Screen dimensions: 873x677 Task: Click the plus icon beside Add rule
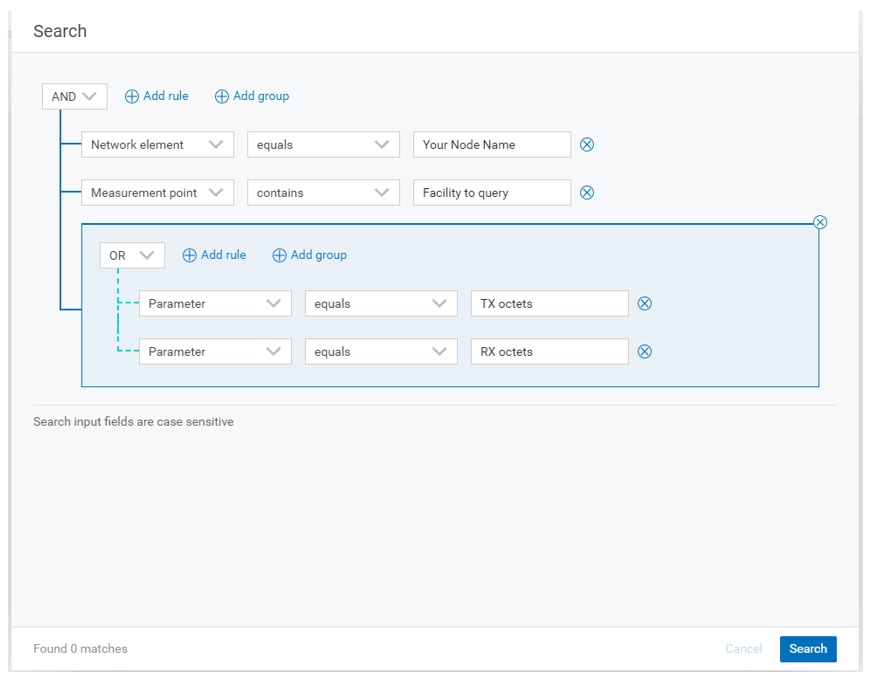tap(131, 96)
